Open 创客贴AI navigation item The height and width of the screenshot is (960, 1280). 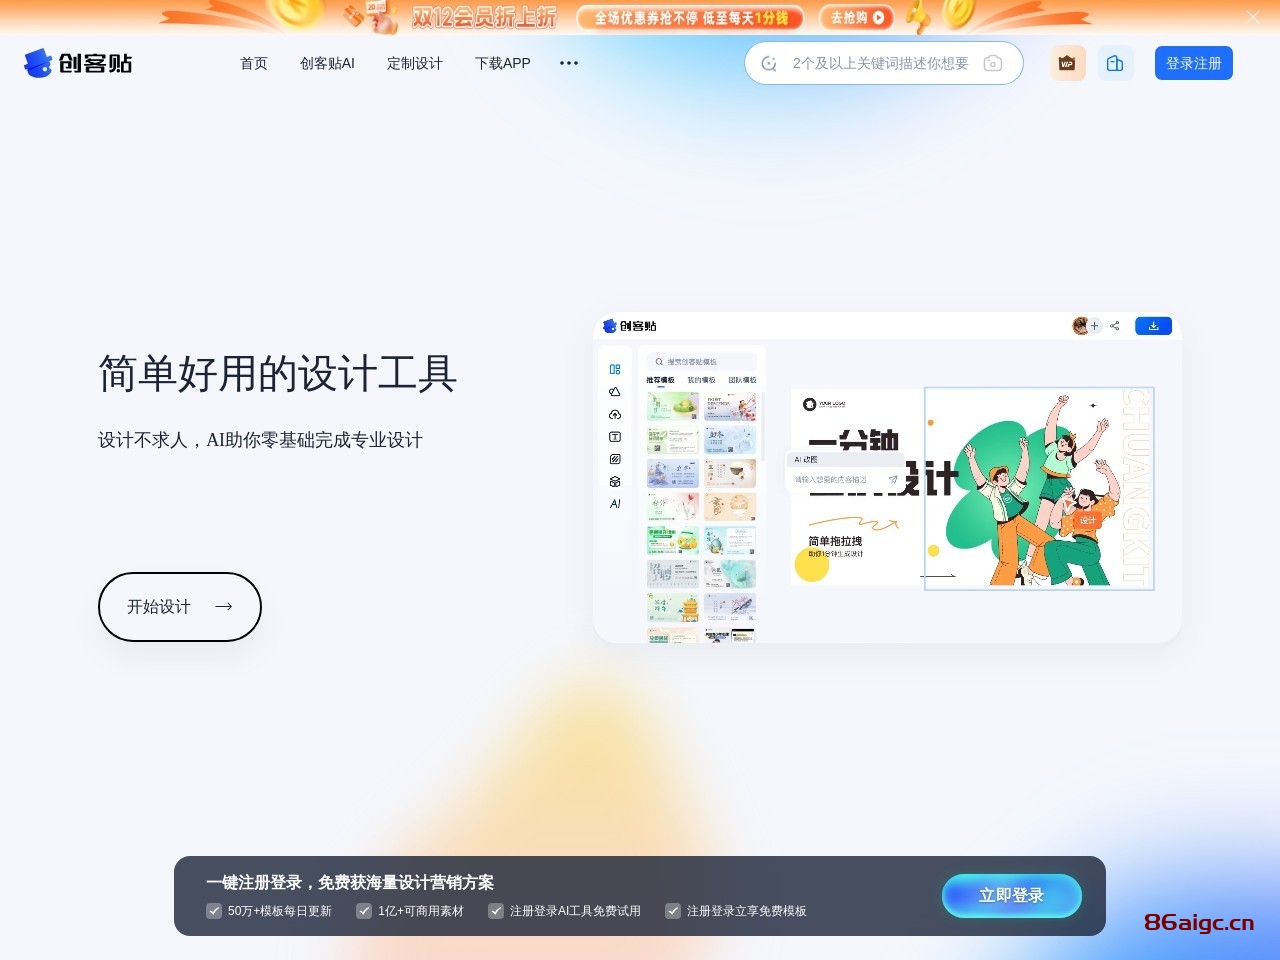327,63
